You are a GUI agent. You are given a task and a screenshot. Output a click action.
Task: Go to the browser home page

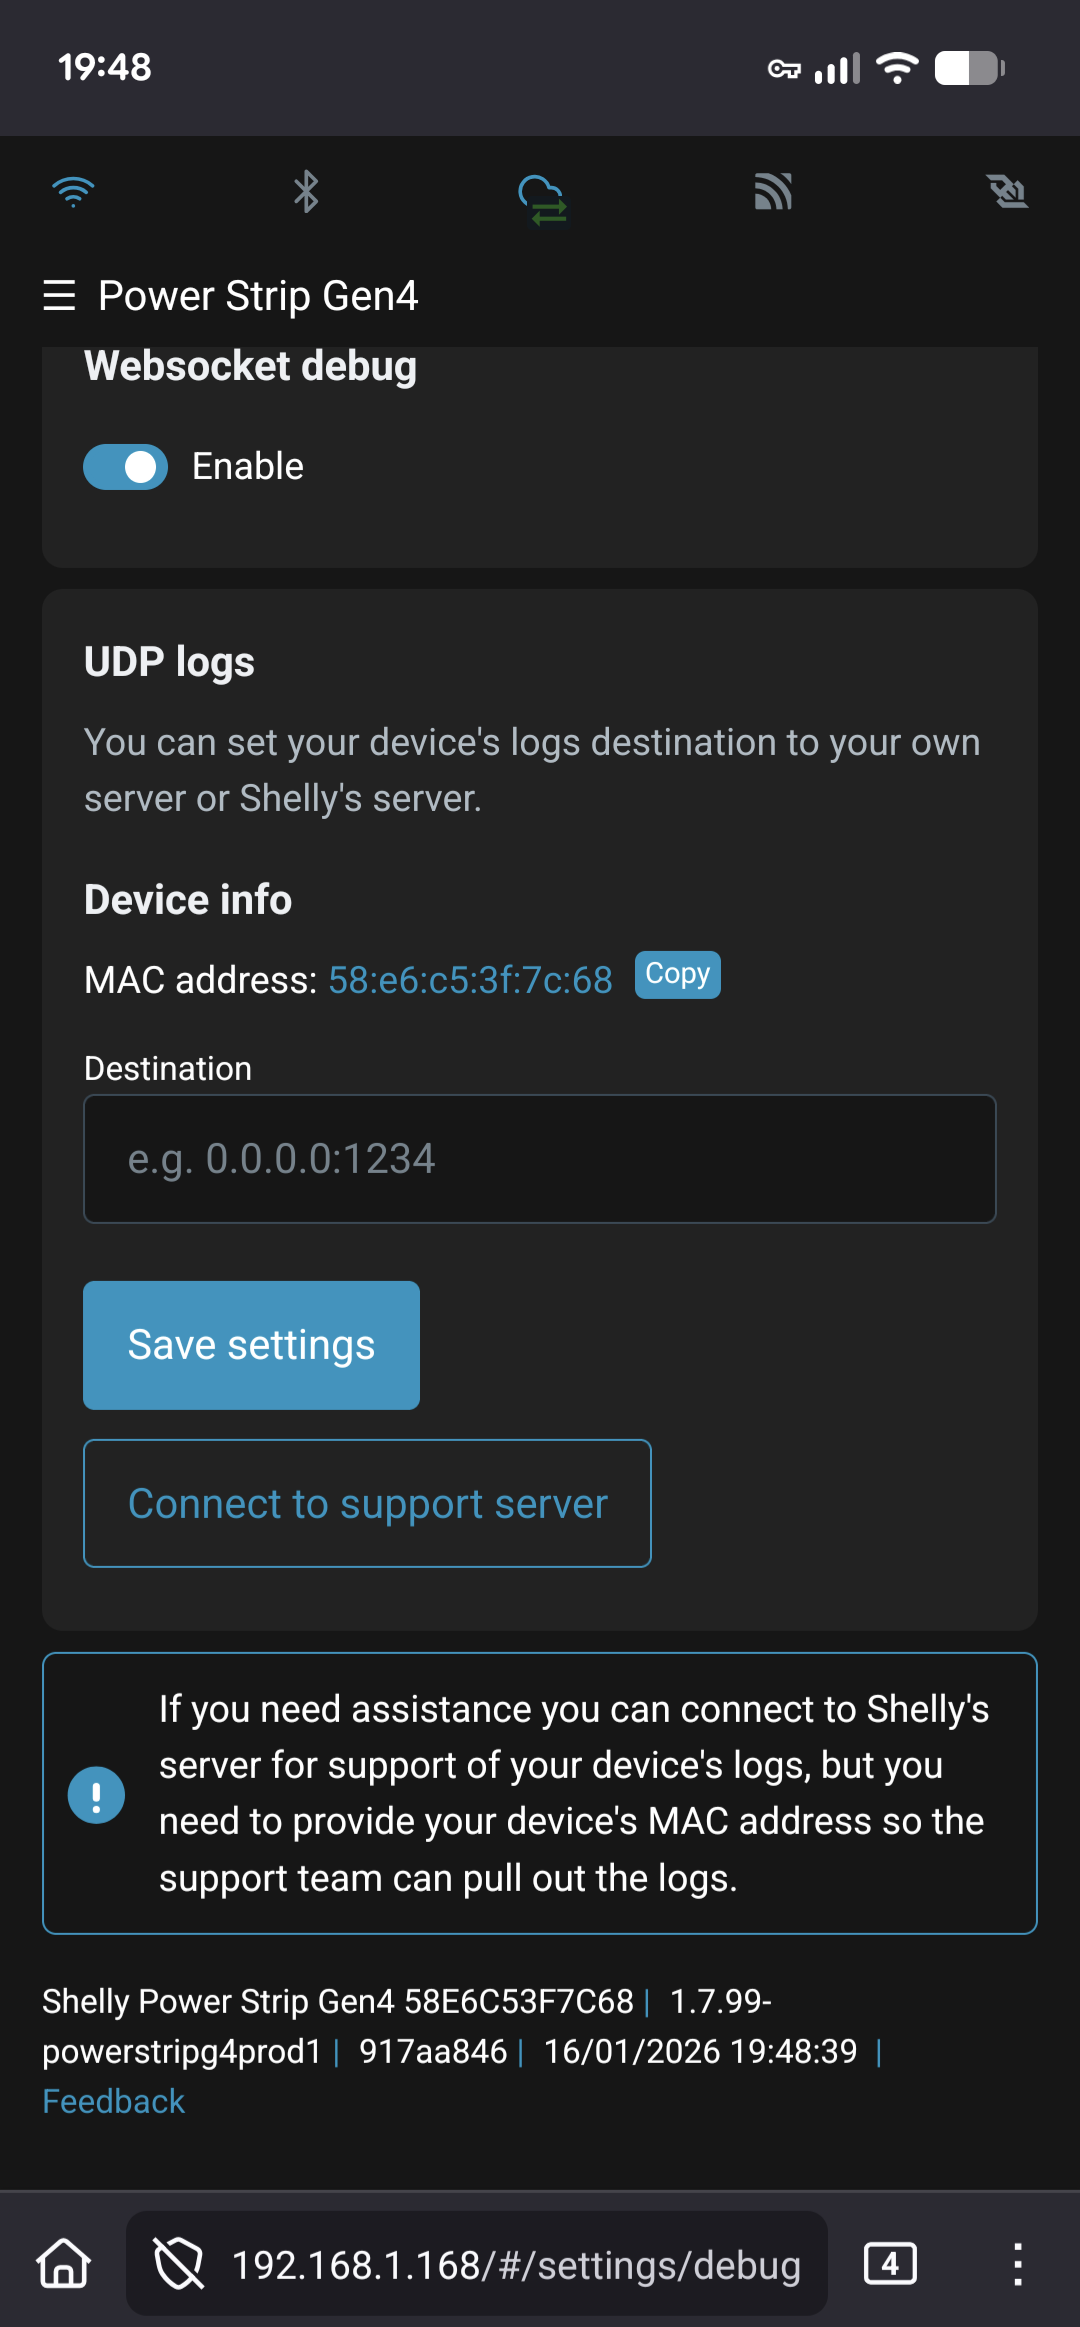64,2264
